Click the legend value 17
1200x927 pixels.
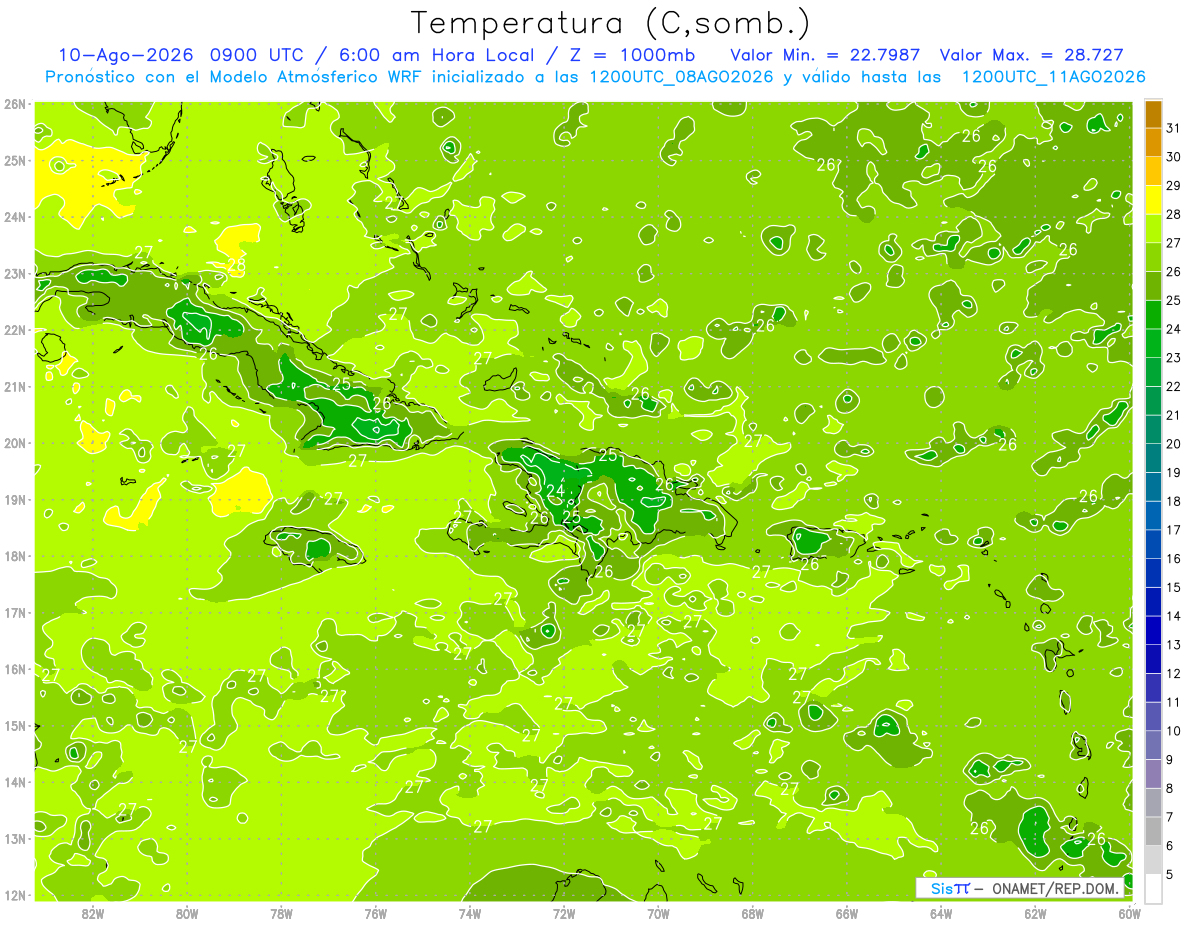coord(1173,530)
